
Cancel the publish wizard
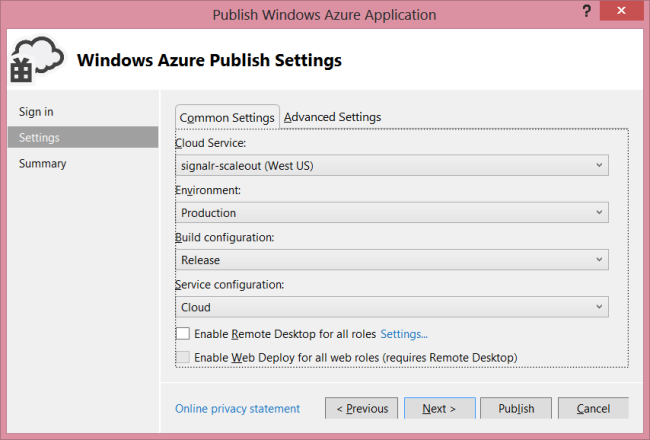593,408
